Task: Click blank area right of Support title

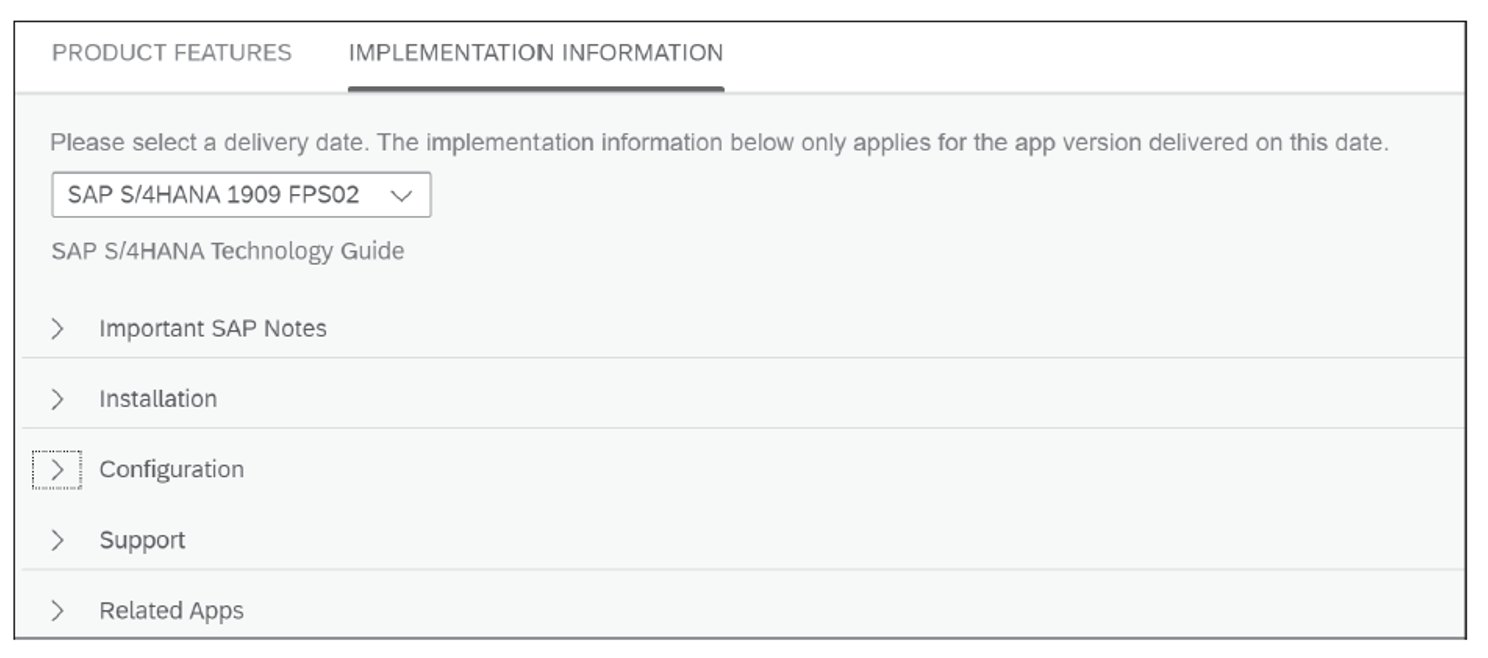Action: pos(800,540)
